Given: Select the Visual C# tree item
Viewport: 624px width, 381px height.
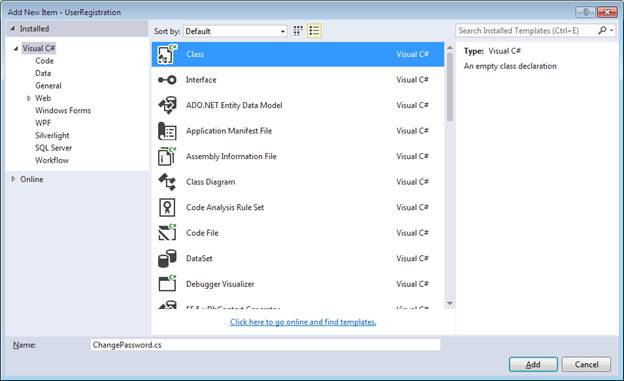Looking at the screenshot, I should click(x=39, y=48).
